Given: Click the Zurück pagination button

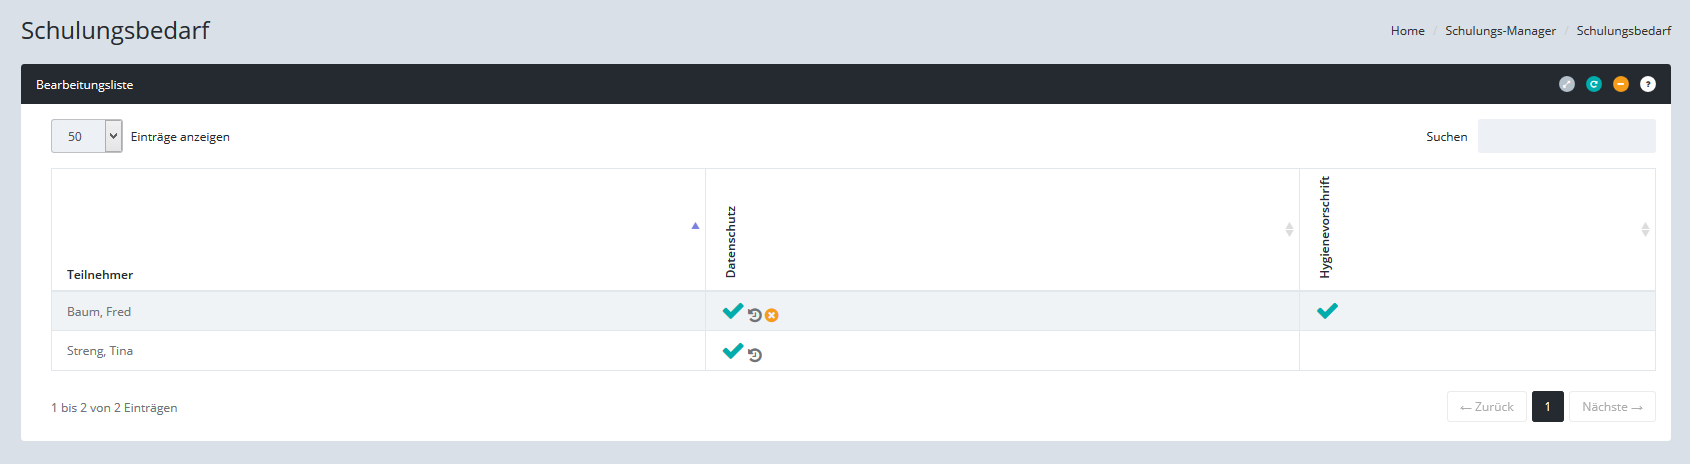Looking at the screenshot, I should pyautogui.click(x=1486, y=407).
